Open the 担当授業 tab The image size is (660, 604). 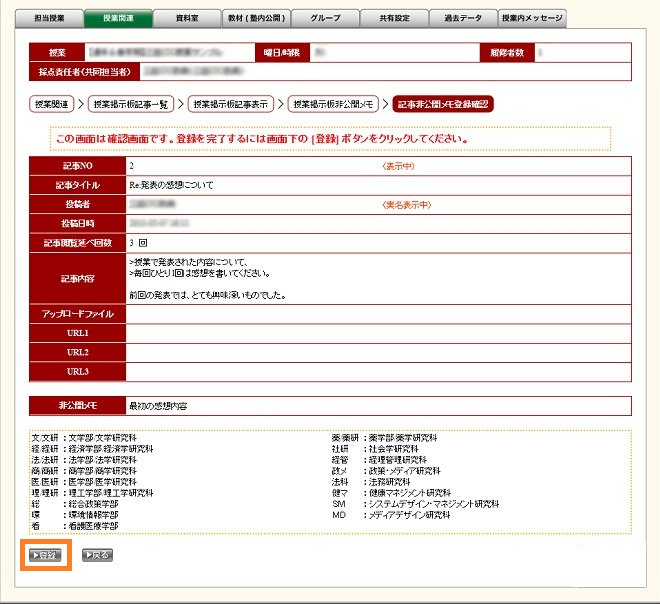tap(51, 17)
